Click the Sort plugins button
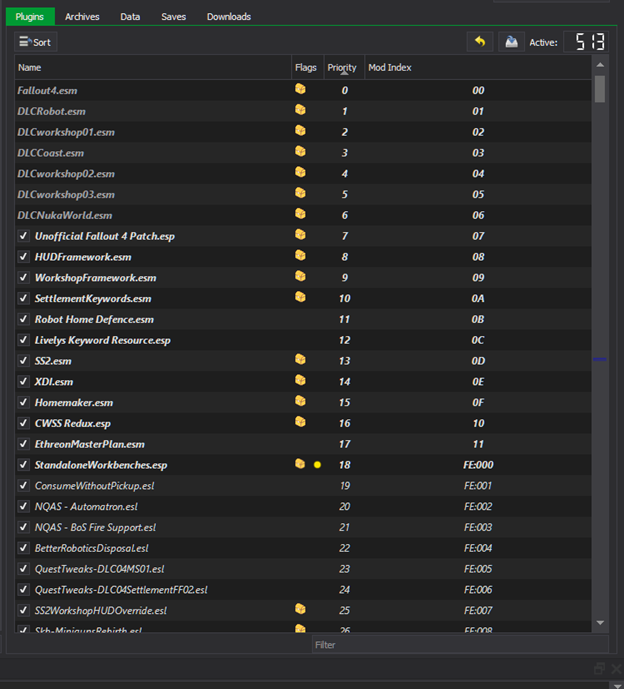Viewport: 624px width, 689px height. (35, 42)
